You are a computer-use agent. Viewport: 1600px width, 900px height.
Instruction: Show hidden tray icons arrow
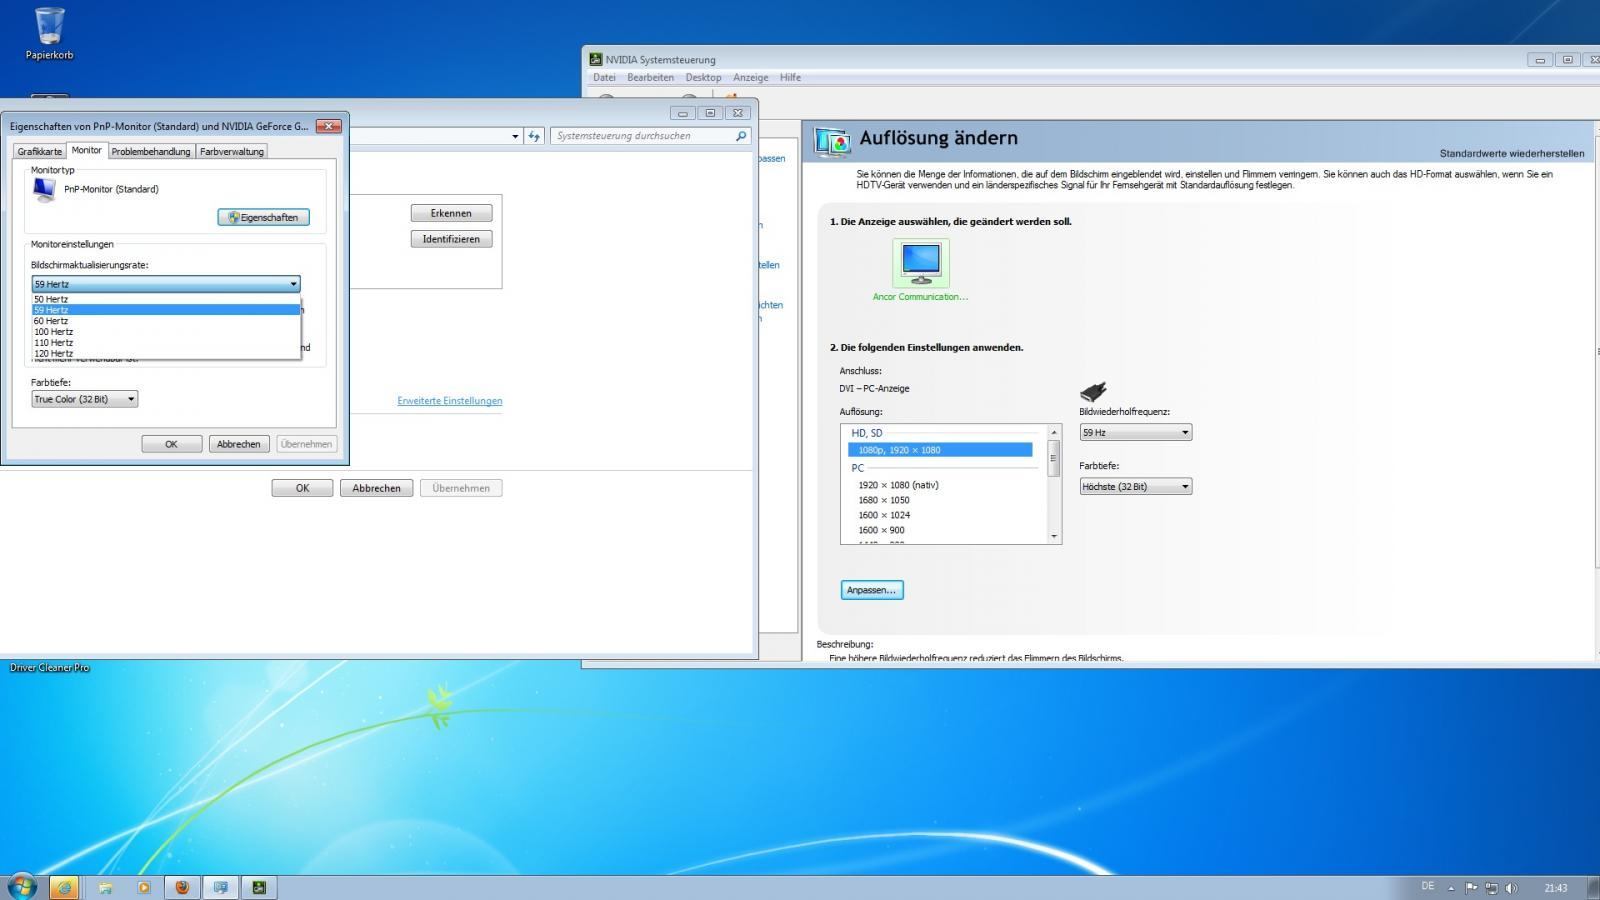pos(1451,888)
